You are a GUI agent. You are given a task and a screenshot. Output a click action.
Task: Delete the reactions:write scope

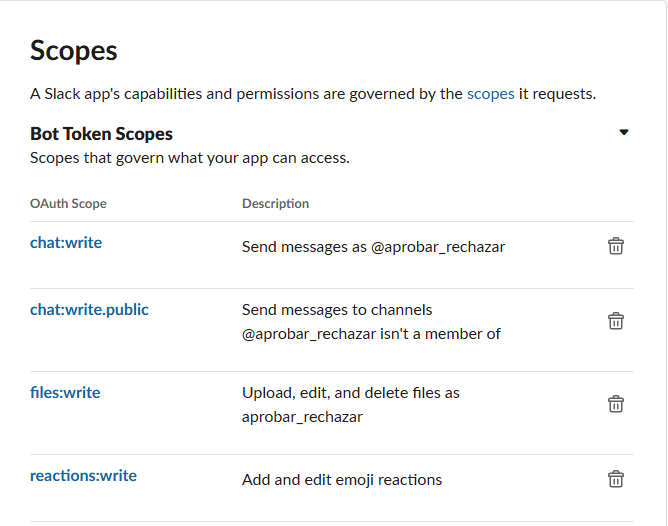point(616,479)
